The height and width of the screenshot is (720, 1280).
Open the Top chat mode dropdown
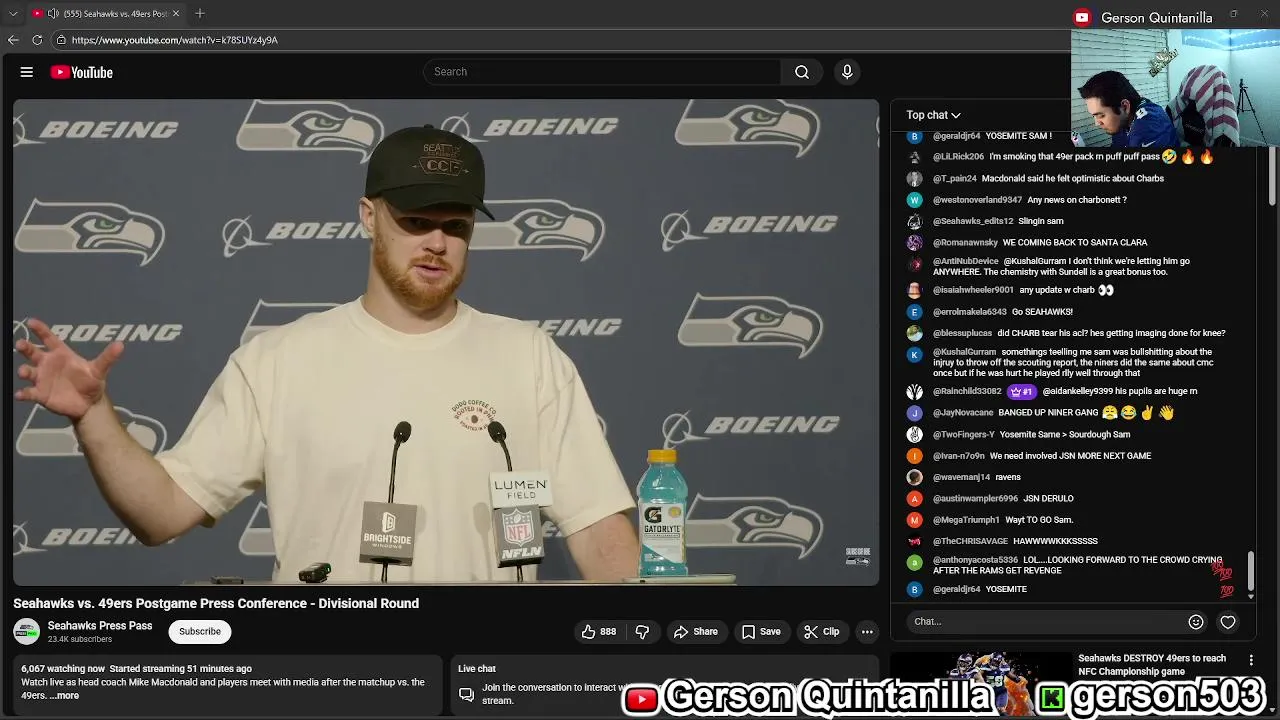(x=933, y=115)
